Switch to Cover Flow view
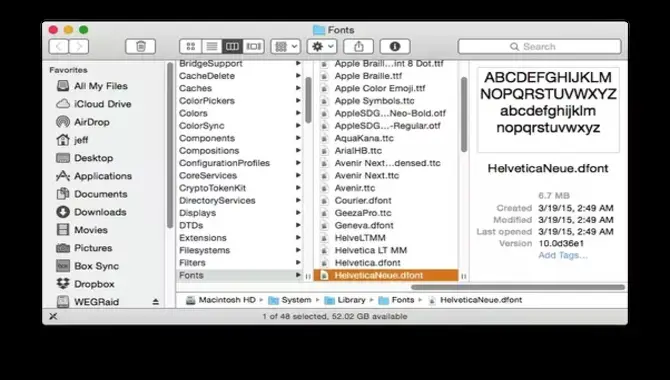 (253, 47)
